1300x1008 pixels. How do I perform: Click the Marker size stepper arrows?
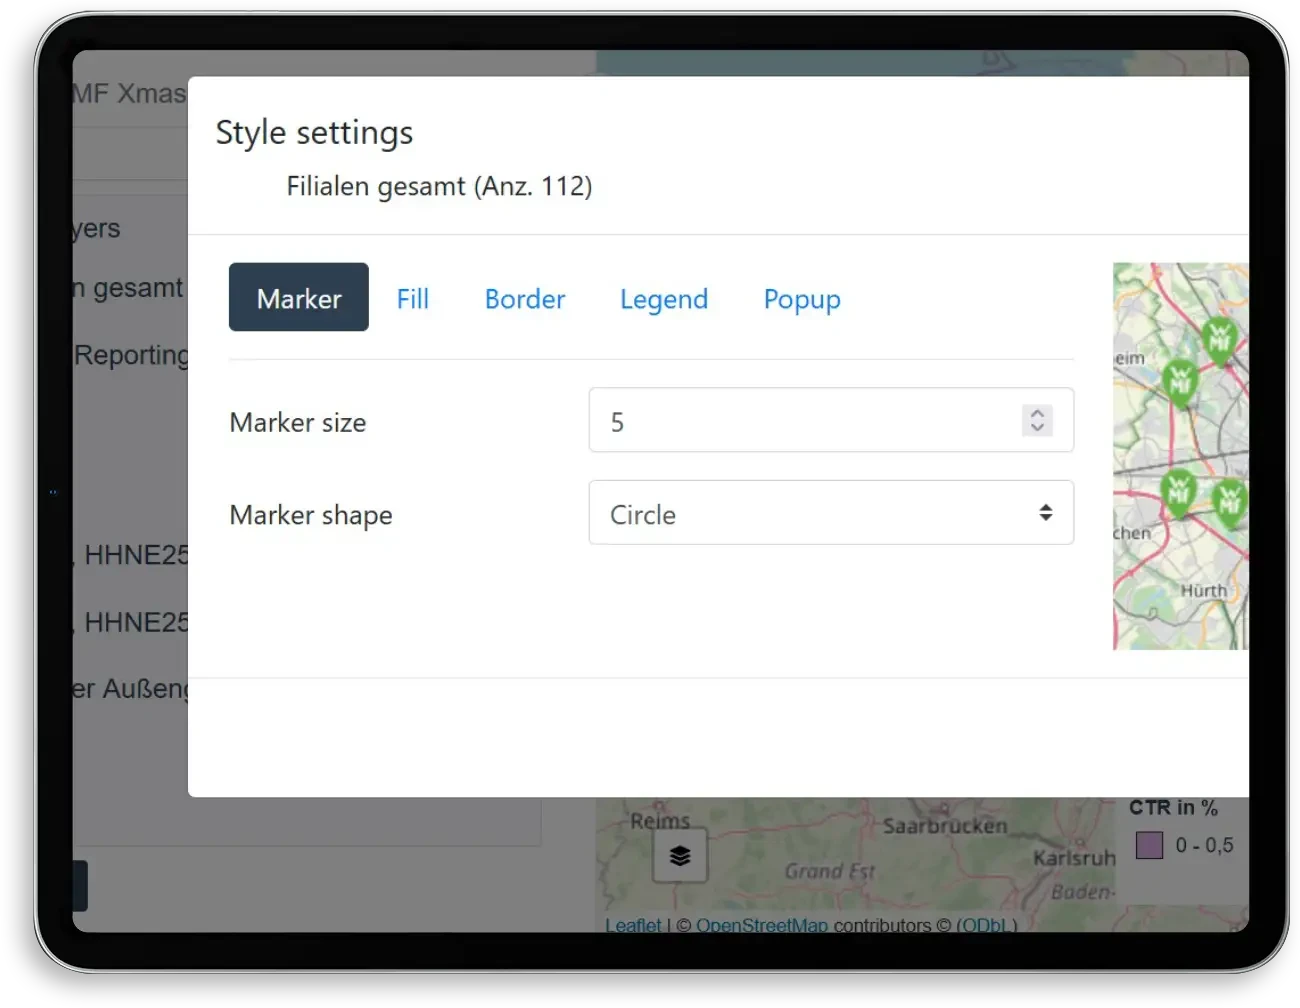click(1037, 420)
